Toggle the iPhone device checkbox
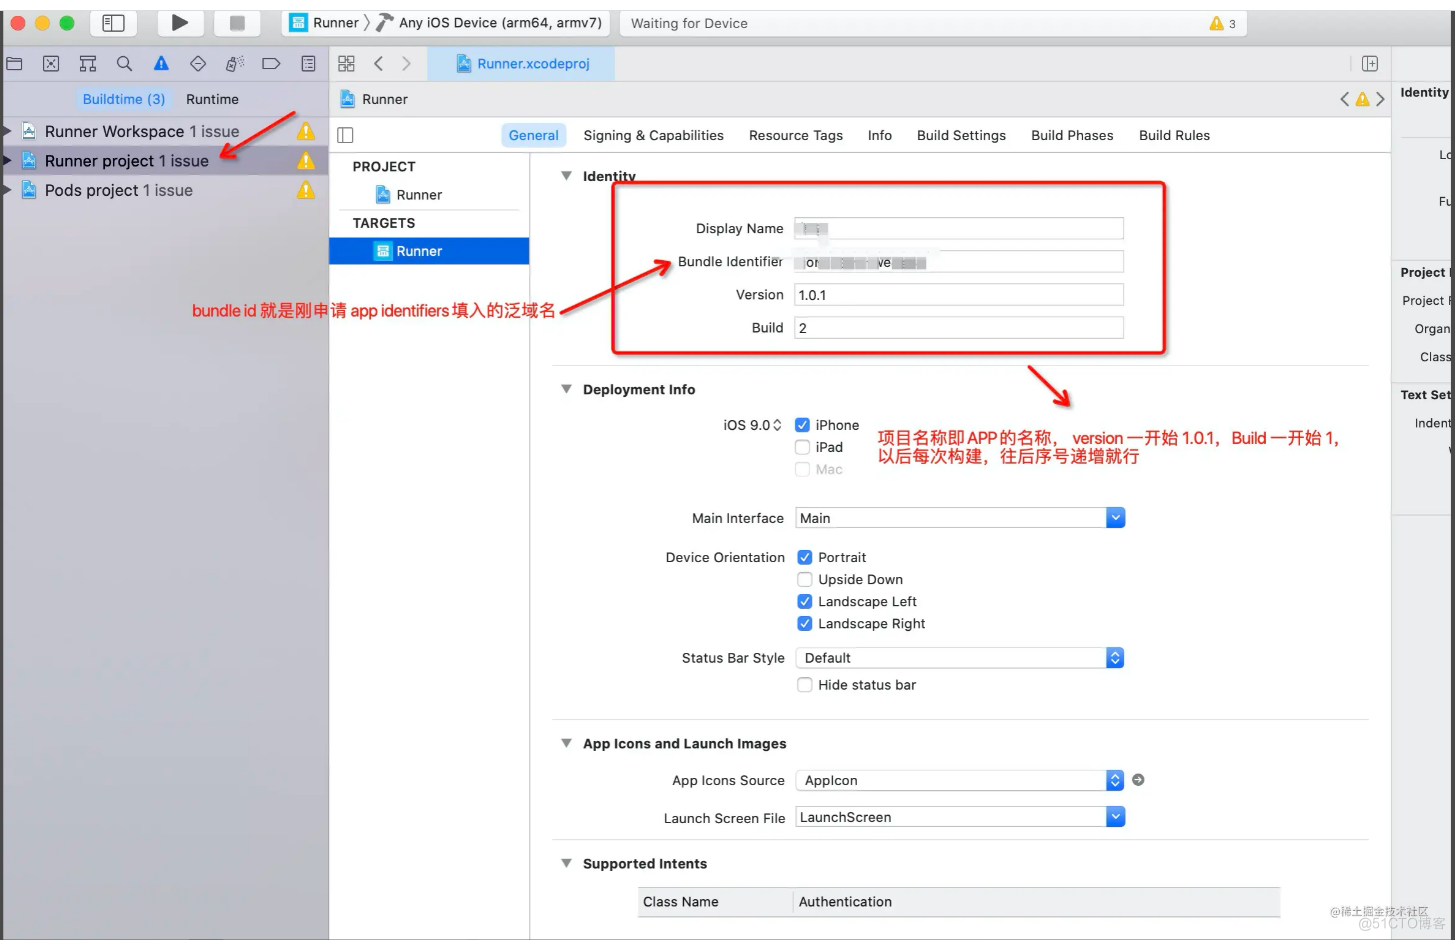Viewport: 1455px width, 940px height. (x=802, y=425)
